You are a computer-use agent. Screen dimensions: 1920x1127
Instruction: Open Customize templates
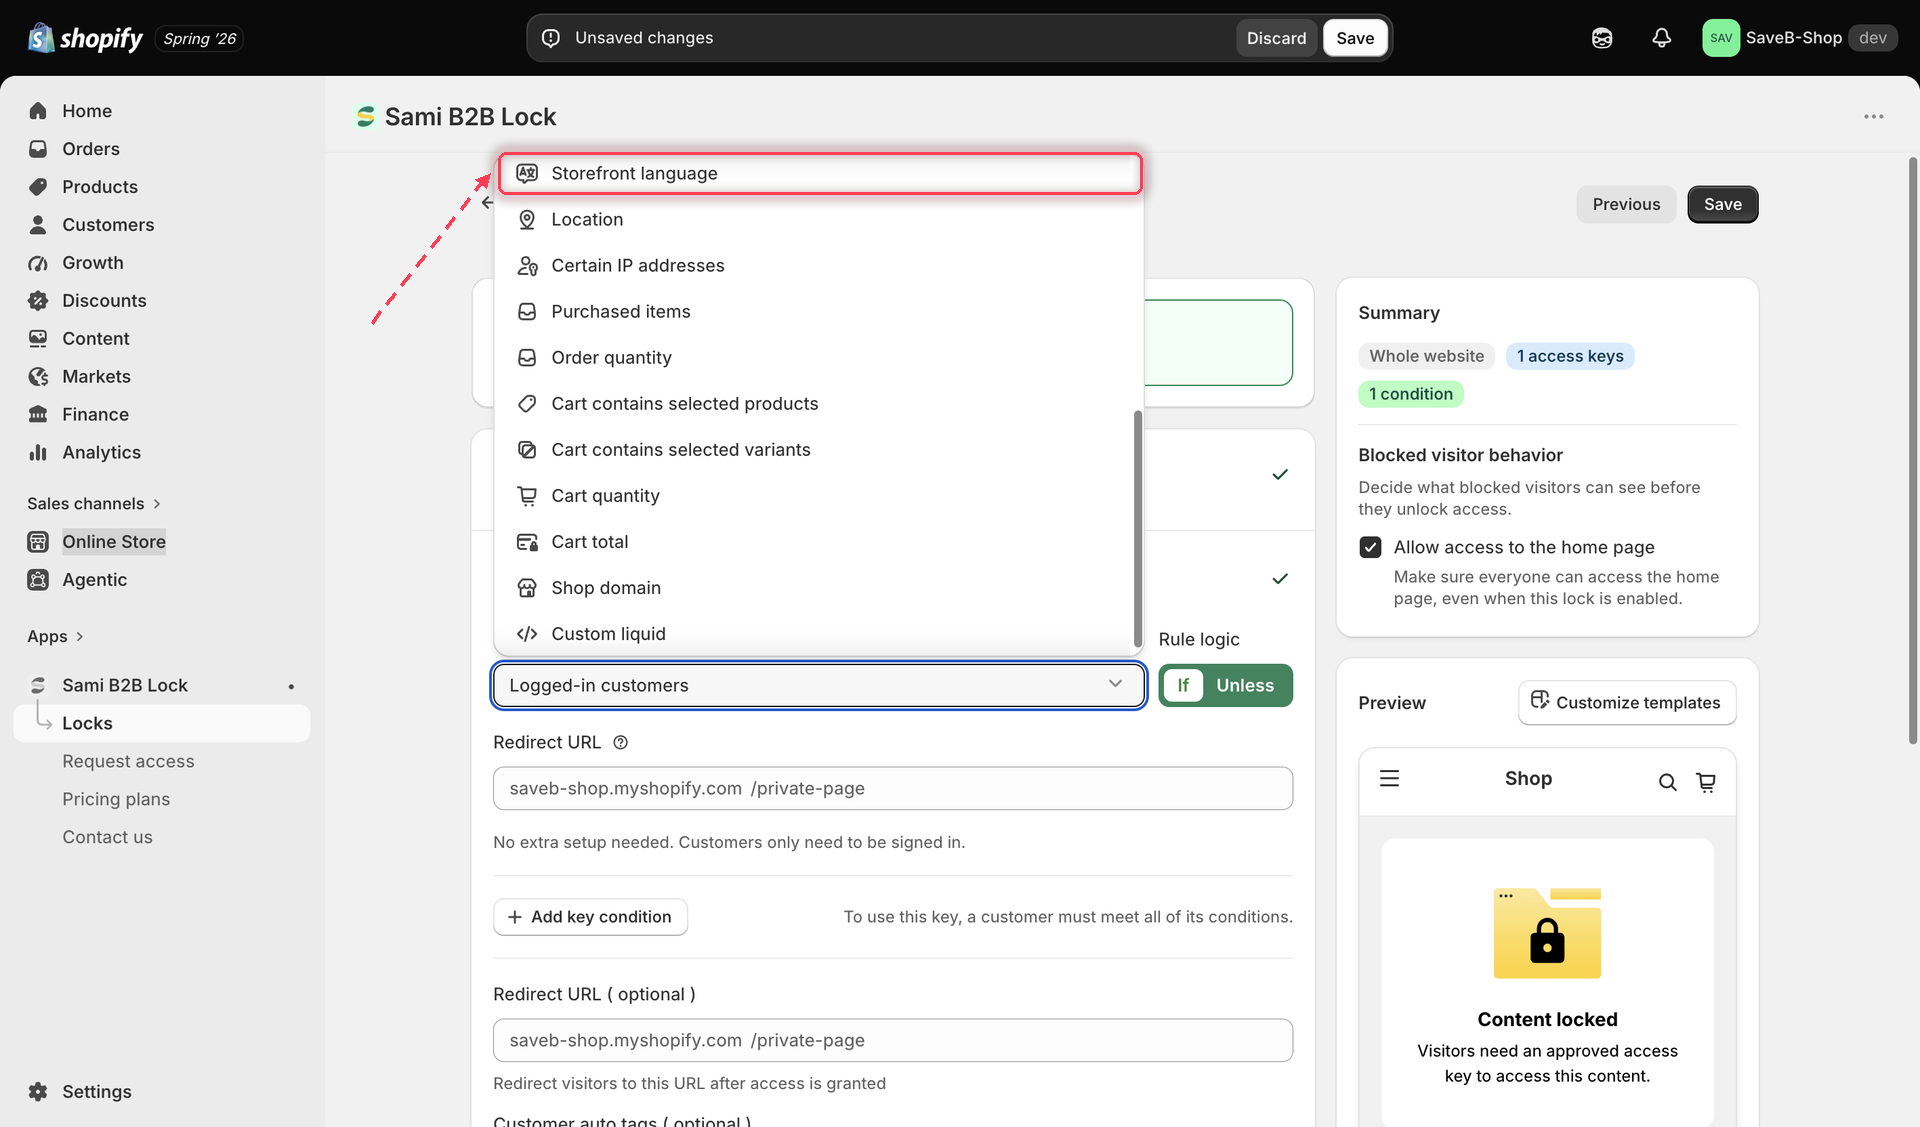[1627, 702]
